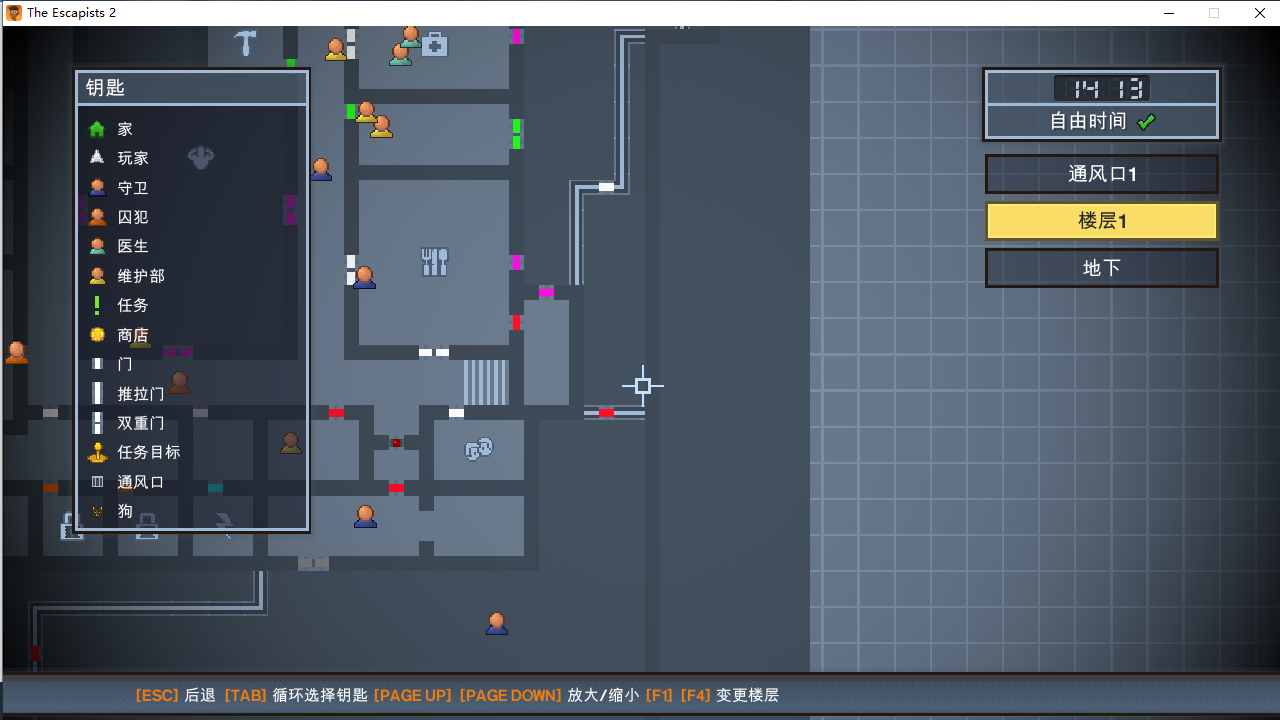
Task: Click the gold coin shop icon
Action: point(97,334)
